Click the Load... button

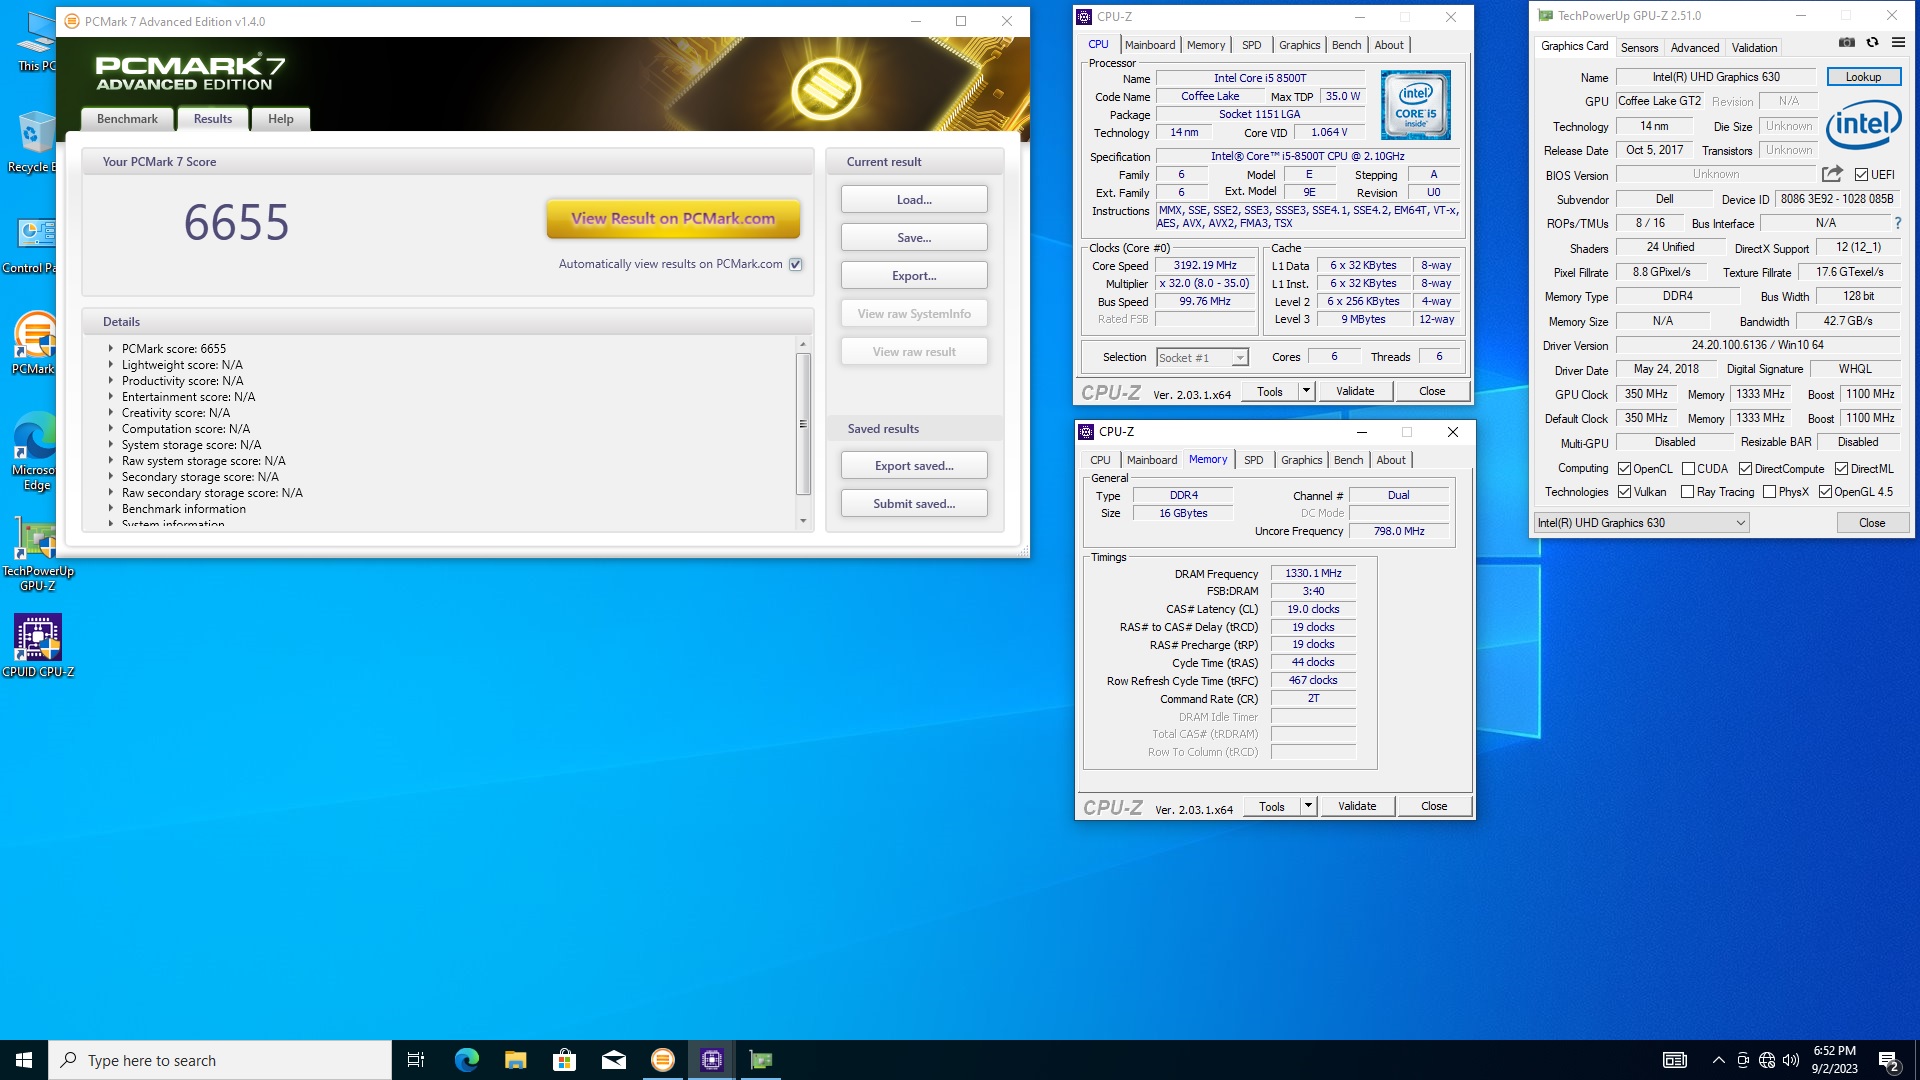[x=914, y=200]
